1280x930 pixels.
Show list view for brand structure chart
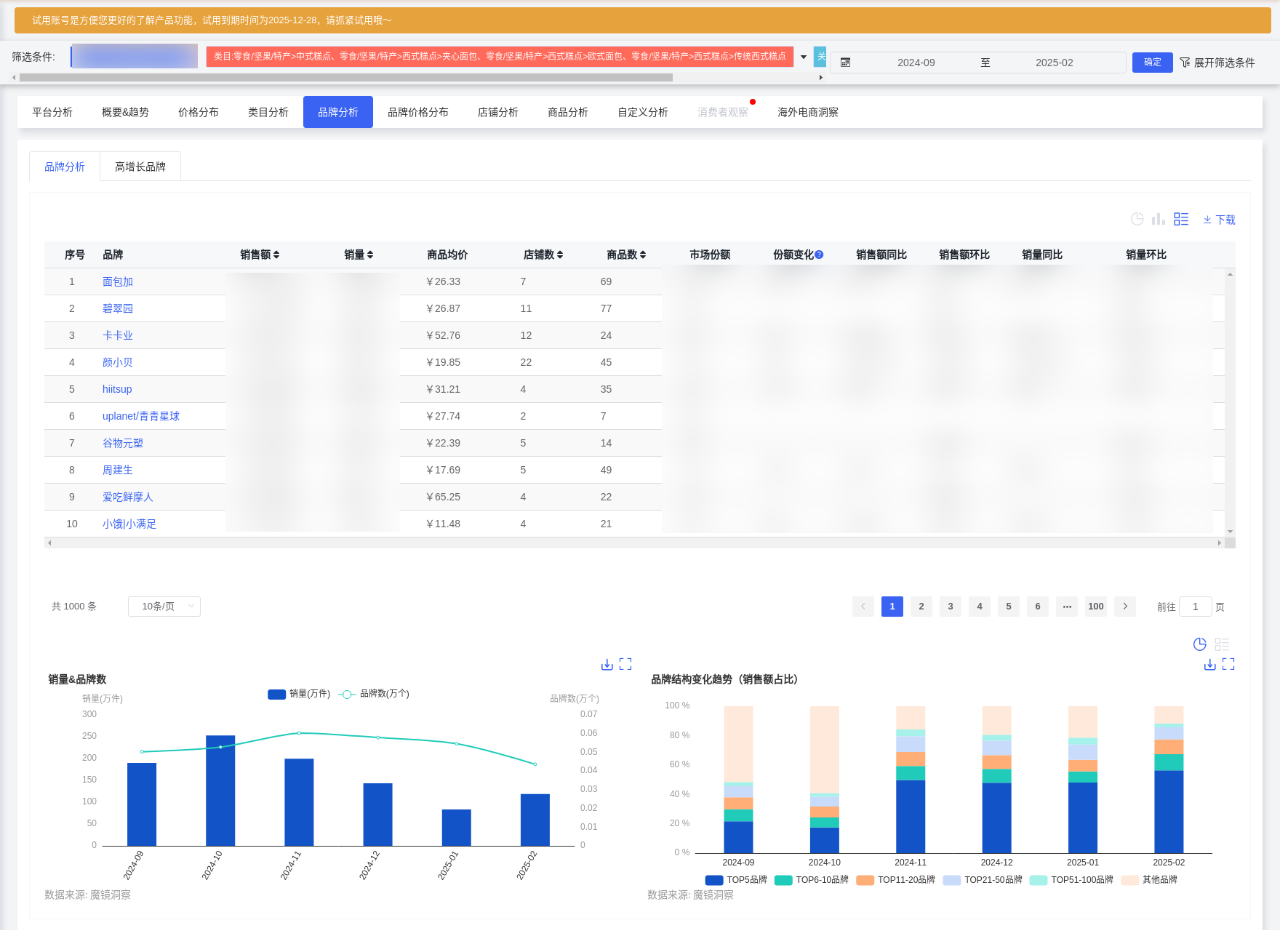[x=1222, y=644]
